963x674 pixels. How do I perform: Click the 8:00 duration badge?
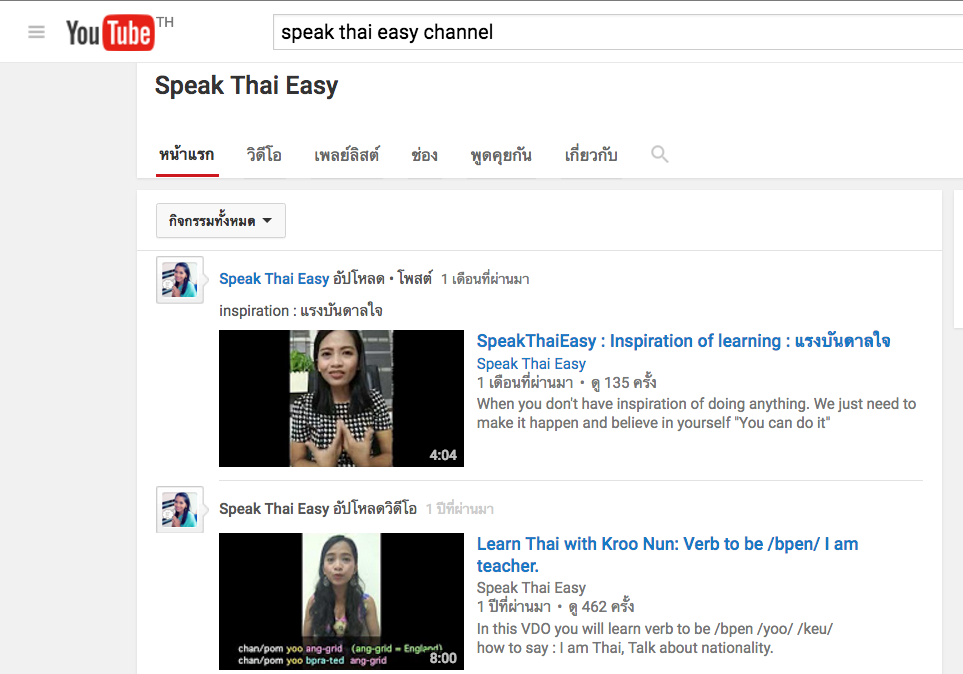tap(443, 658)
